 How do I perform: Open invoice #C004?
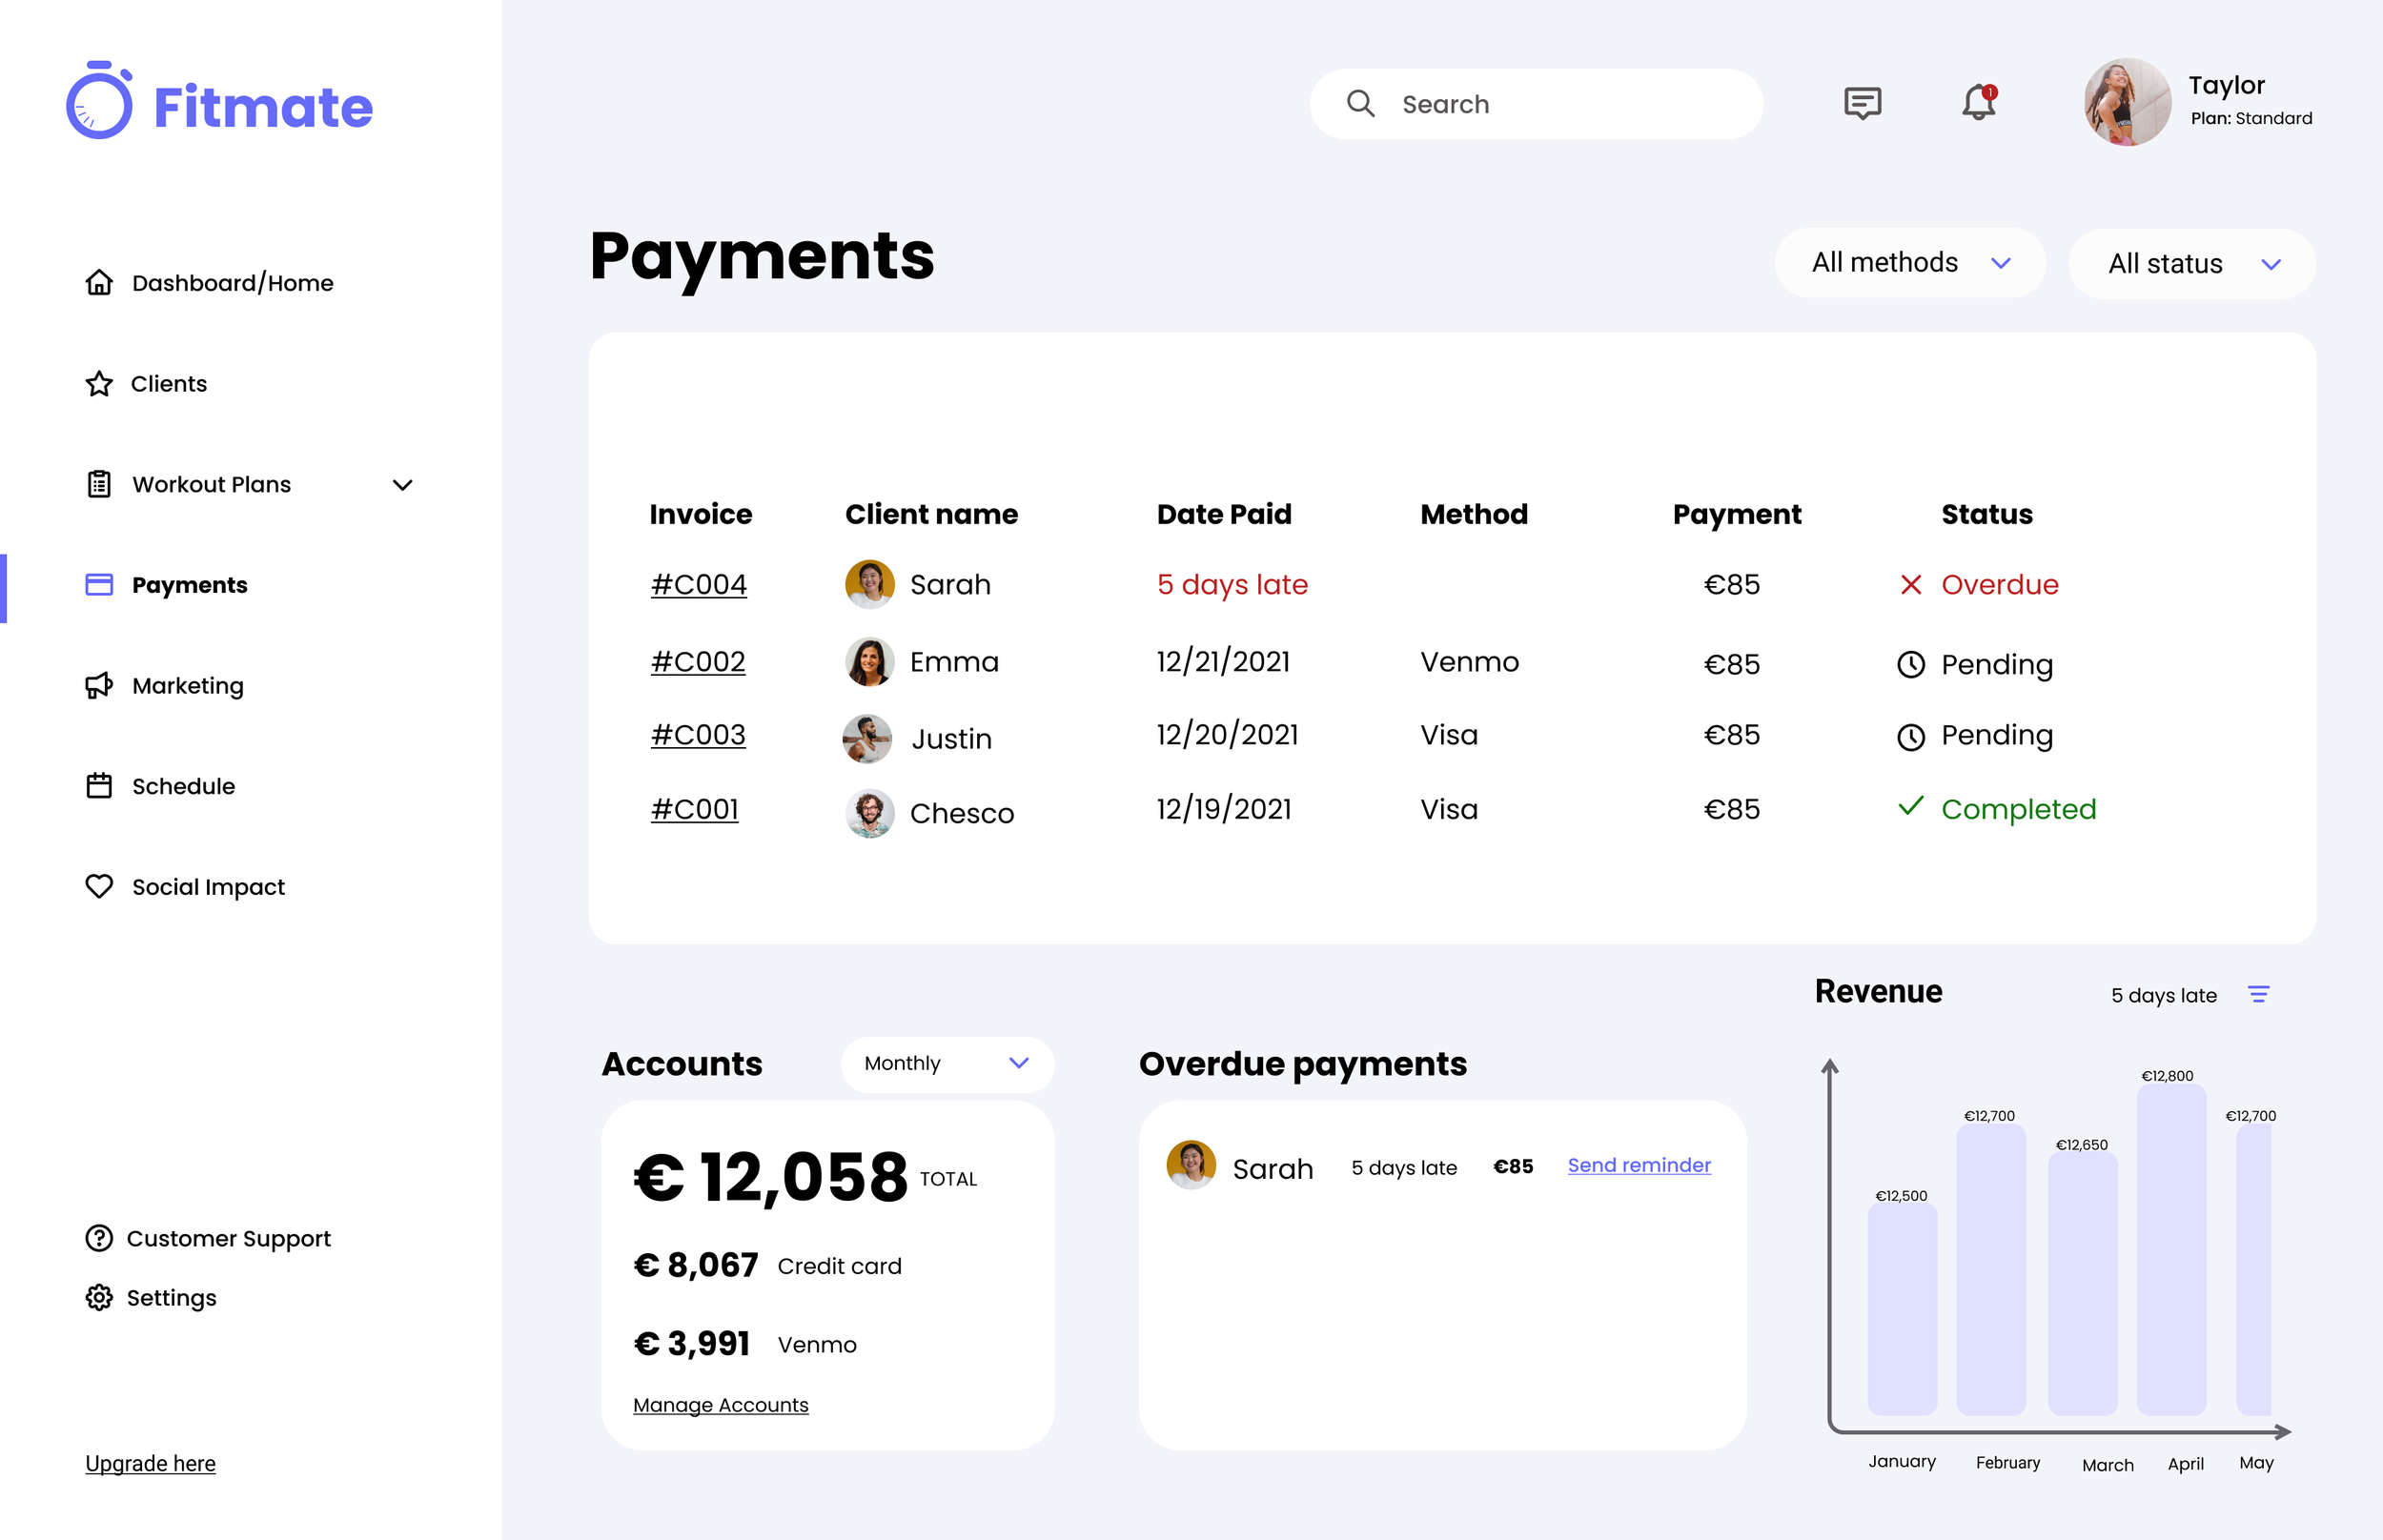point(698,584)
